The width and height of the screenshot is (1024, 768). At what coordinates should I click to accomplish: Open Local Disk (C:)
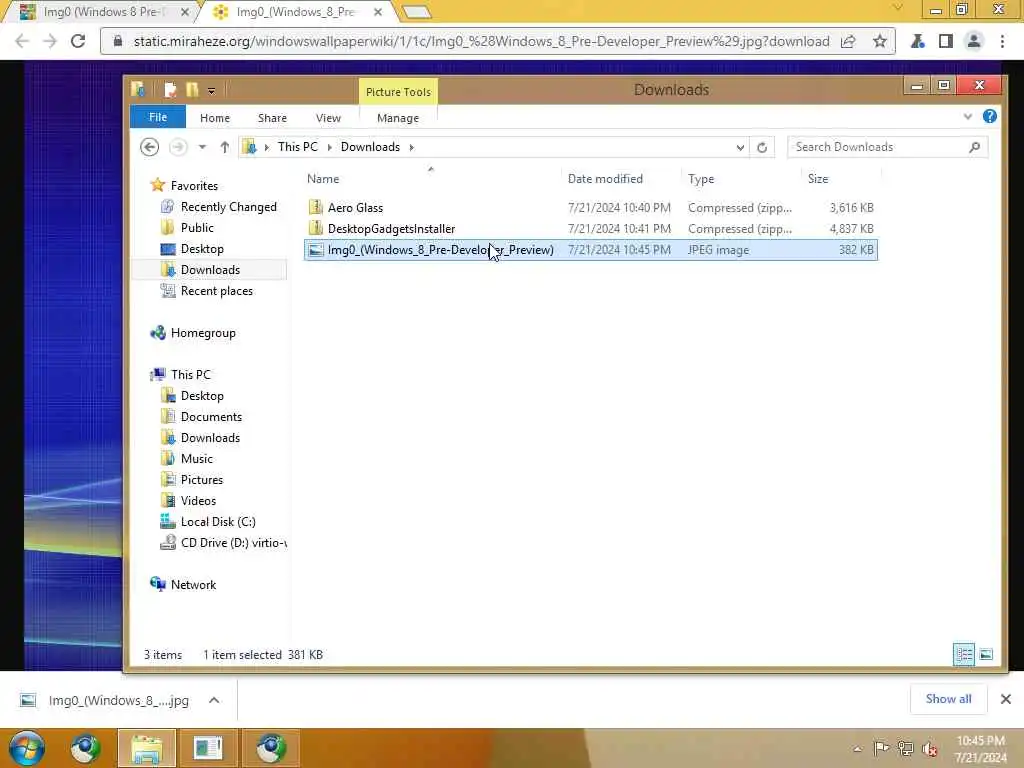tap(217, 521)
